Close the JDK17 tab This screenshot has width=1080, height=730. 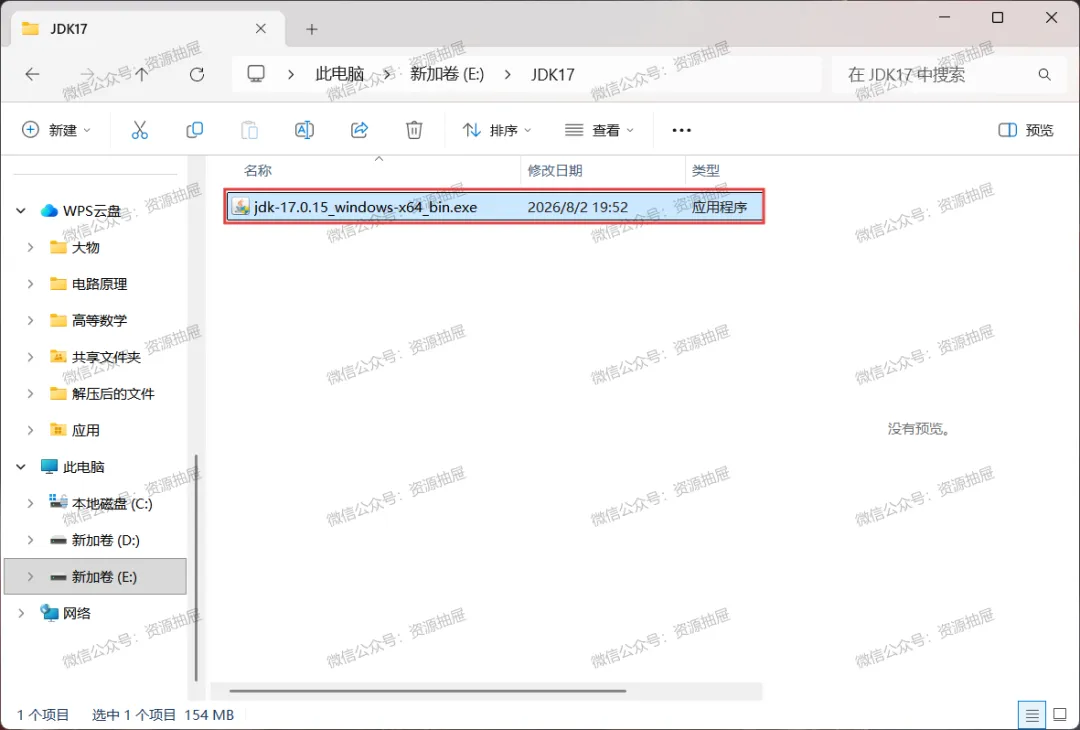[260, 29]
